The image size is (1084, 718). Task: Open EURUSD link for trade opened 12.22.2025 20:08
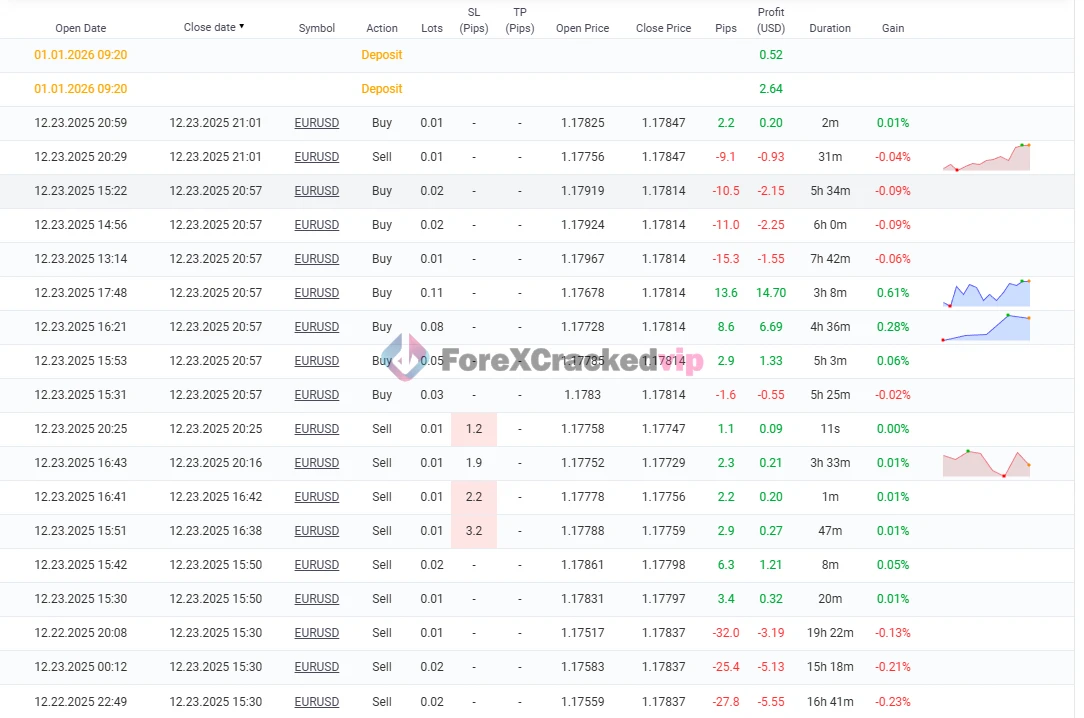pos(316,633)
